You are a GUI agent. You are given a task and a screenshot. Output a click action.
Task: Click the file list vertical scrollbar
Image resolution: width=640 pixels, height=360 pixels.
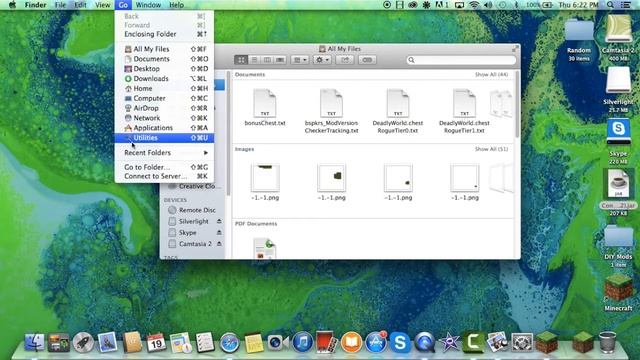click(517, 104)
